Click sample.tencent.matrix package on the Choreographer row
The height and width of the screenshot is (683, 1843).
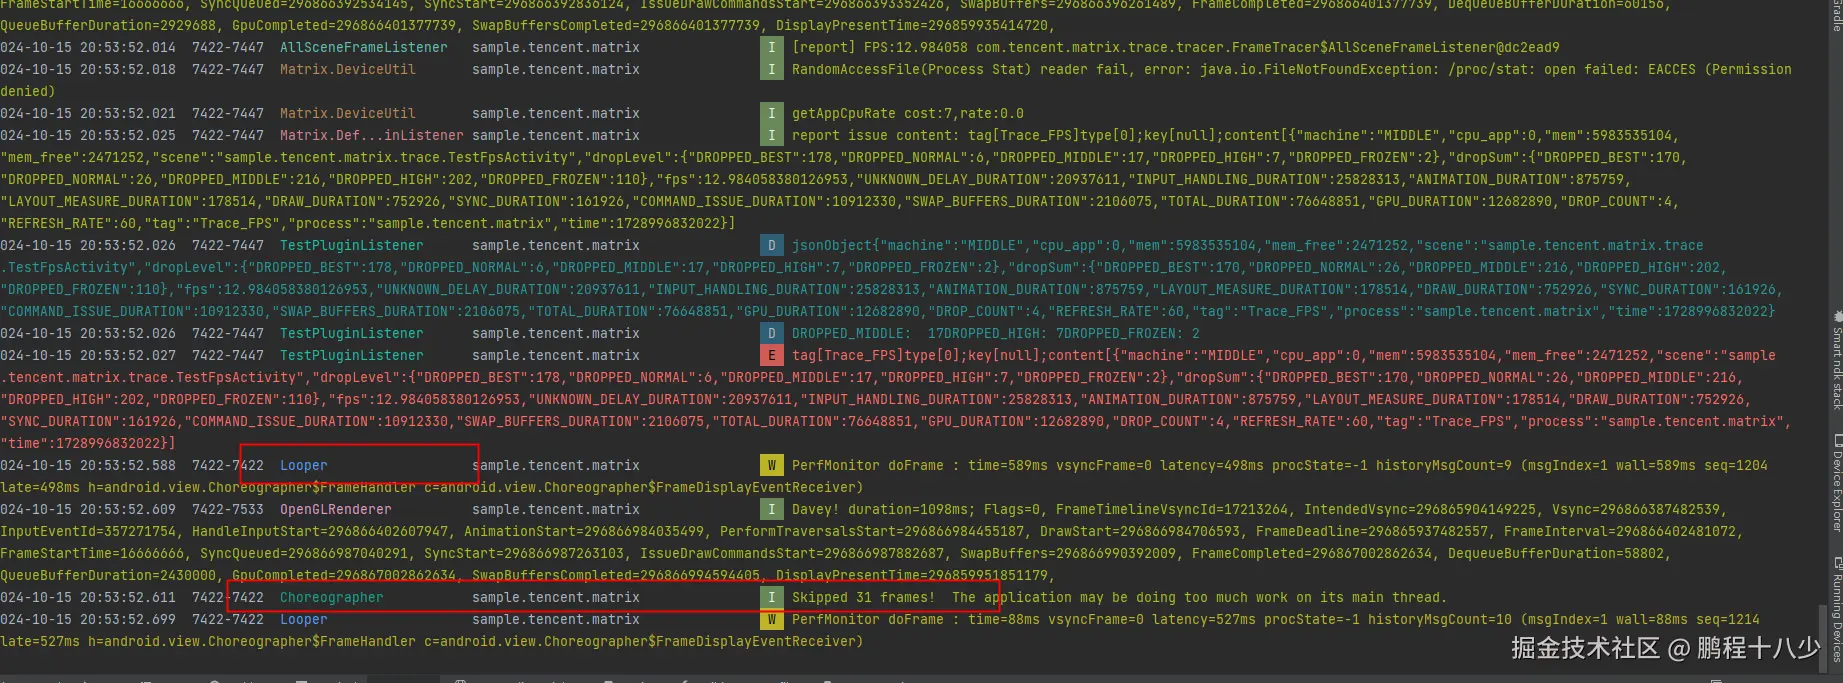click(x=555, y=597)
